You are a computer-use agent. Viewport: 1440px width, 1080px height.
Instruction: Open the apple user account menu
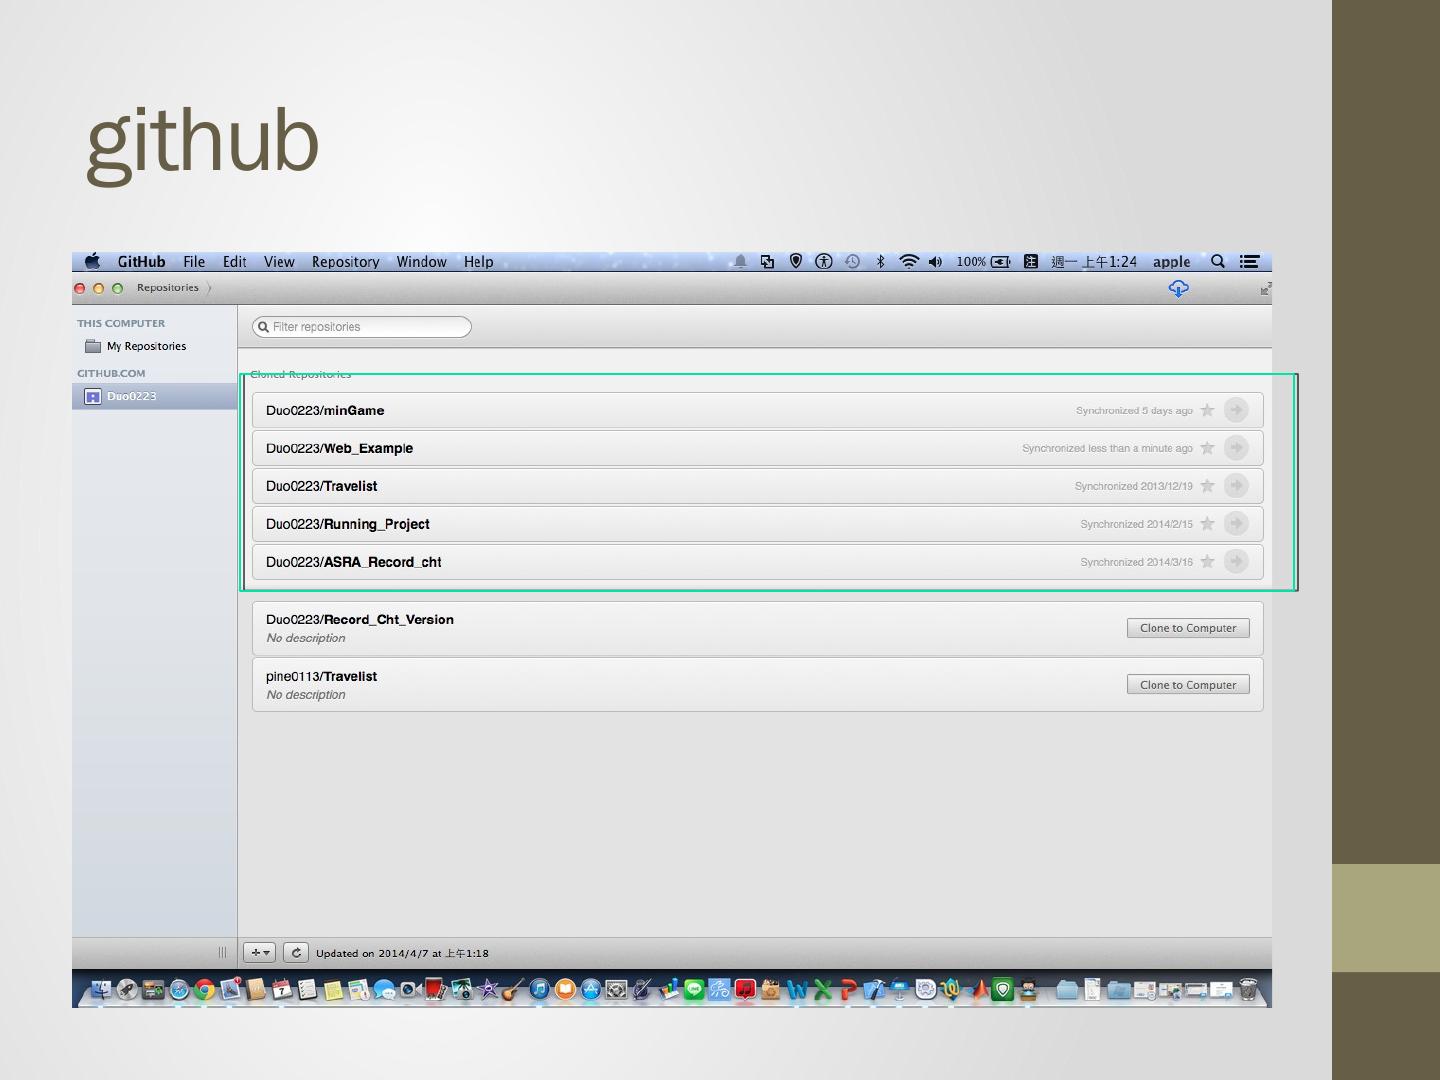(1171, 262)
